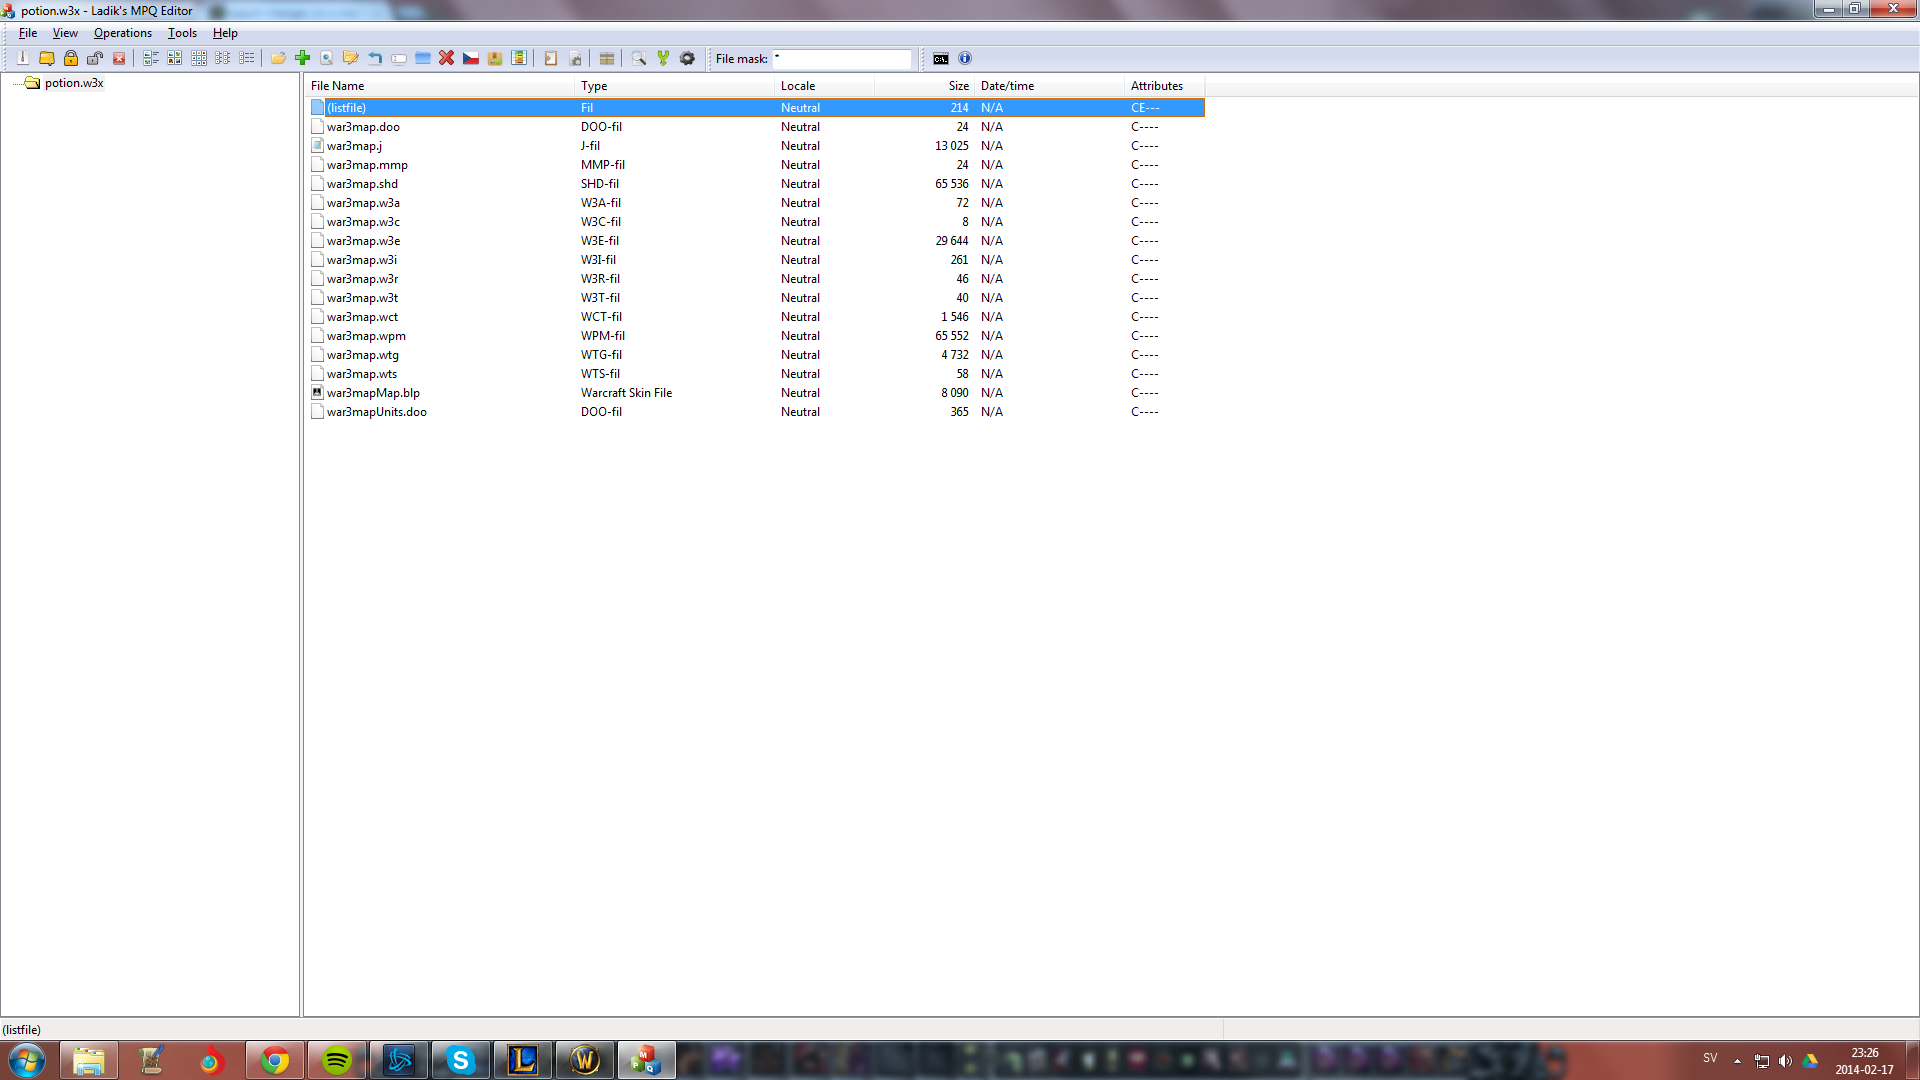Image resolution: width=1920 pixels, height=1080 pixels.
Task: Sort by Type column header
Action: (675, 86)
